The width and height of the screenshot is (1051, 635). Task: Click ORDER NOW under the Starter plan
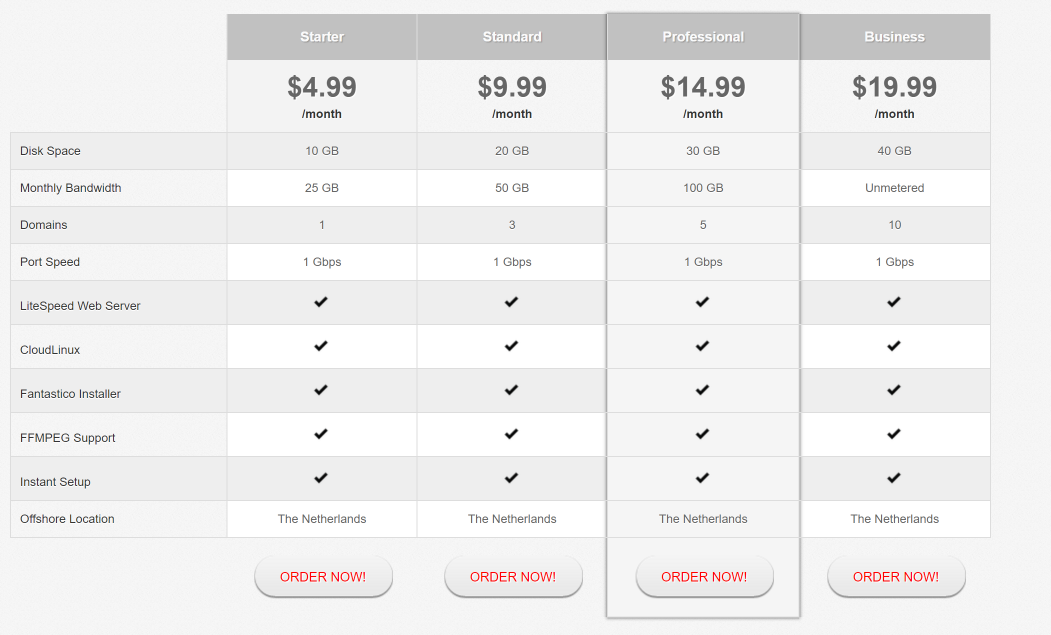coord(323,577)
